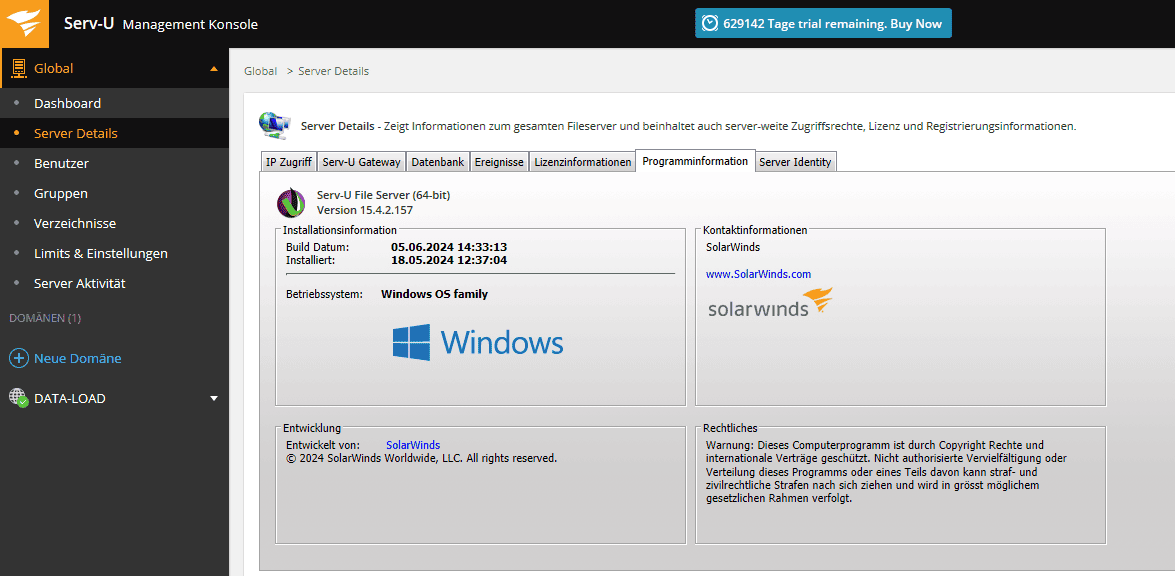
Task: Open the Serv-U Gateway tab
Action: [x=362, y=162]
